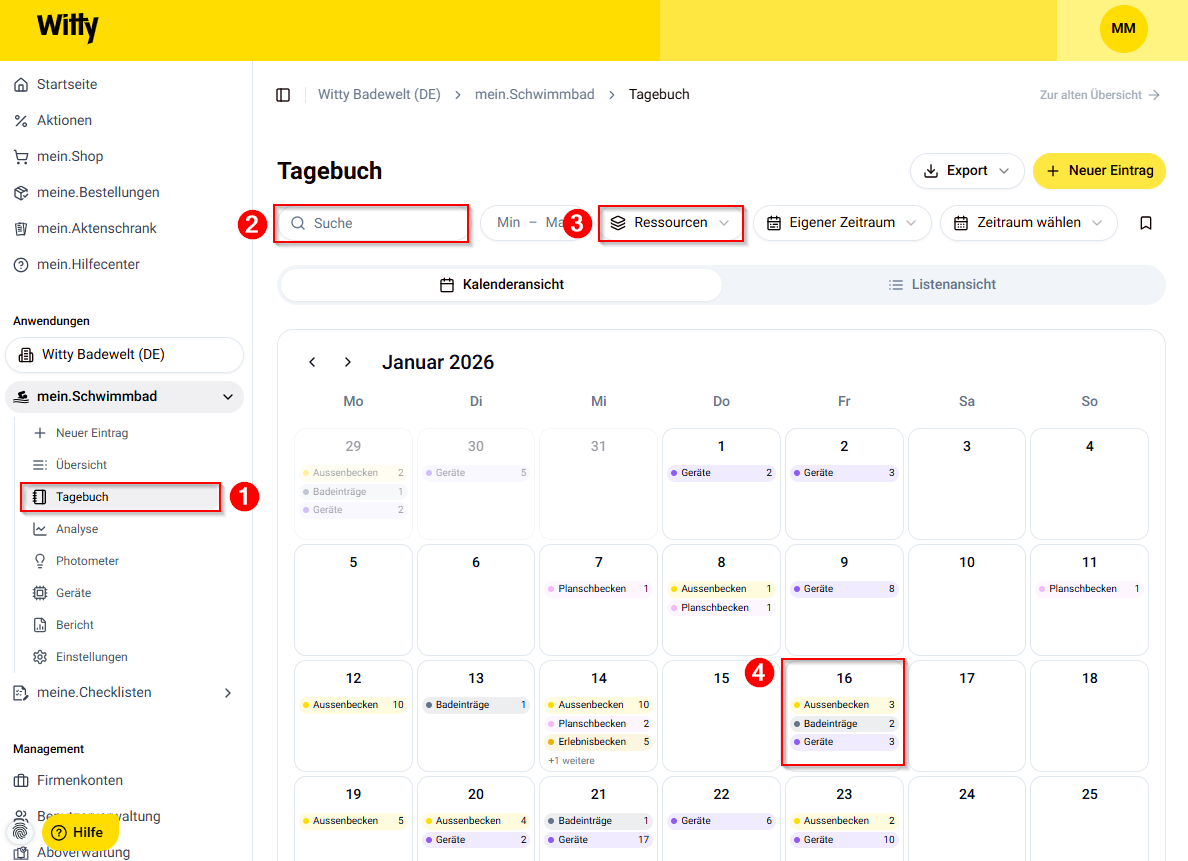Screen dimensions: 1188x861
Task: Open Geräte 17 entry on day 21
Action: [x=598, y=840]
